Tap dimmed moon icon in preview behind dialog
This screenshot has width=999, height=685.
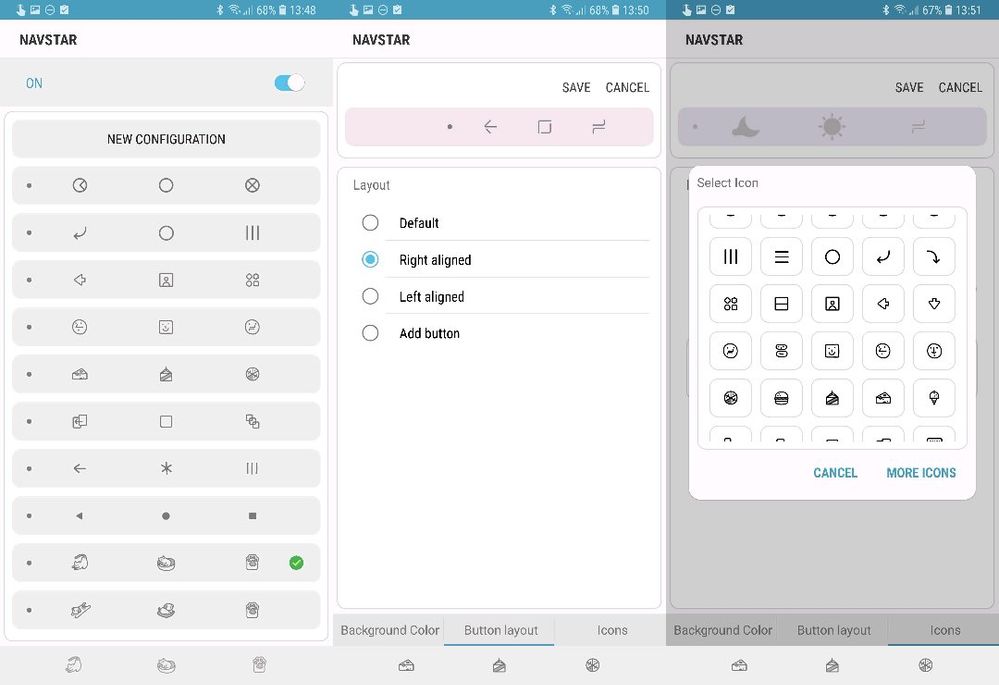(745, 127)
